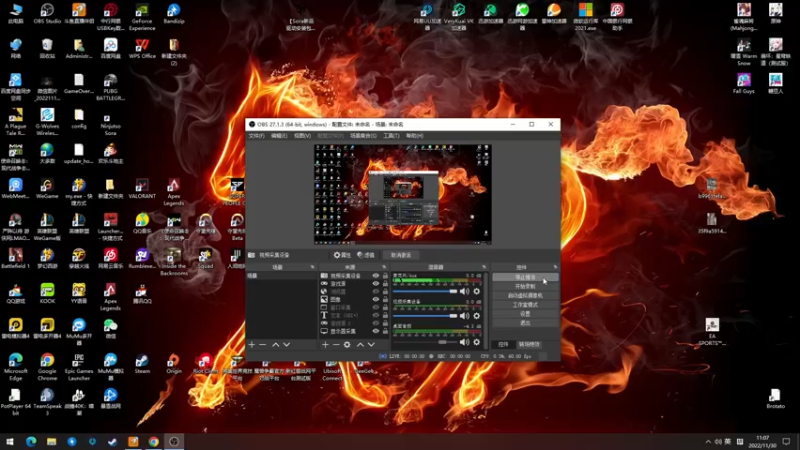Open the File menu in OBS
The height and width of the screenshot is (450, 800).
[x=256, y=136]
